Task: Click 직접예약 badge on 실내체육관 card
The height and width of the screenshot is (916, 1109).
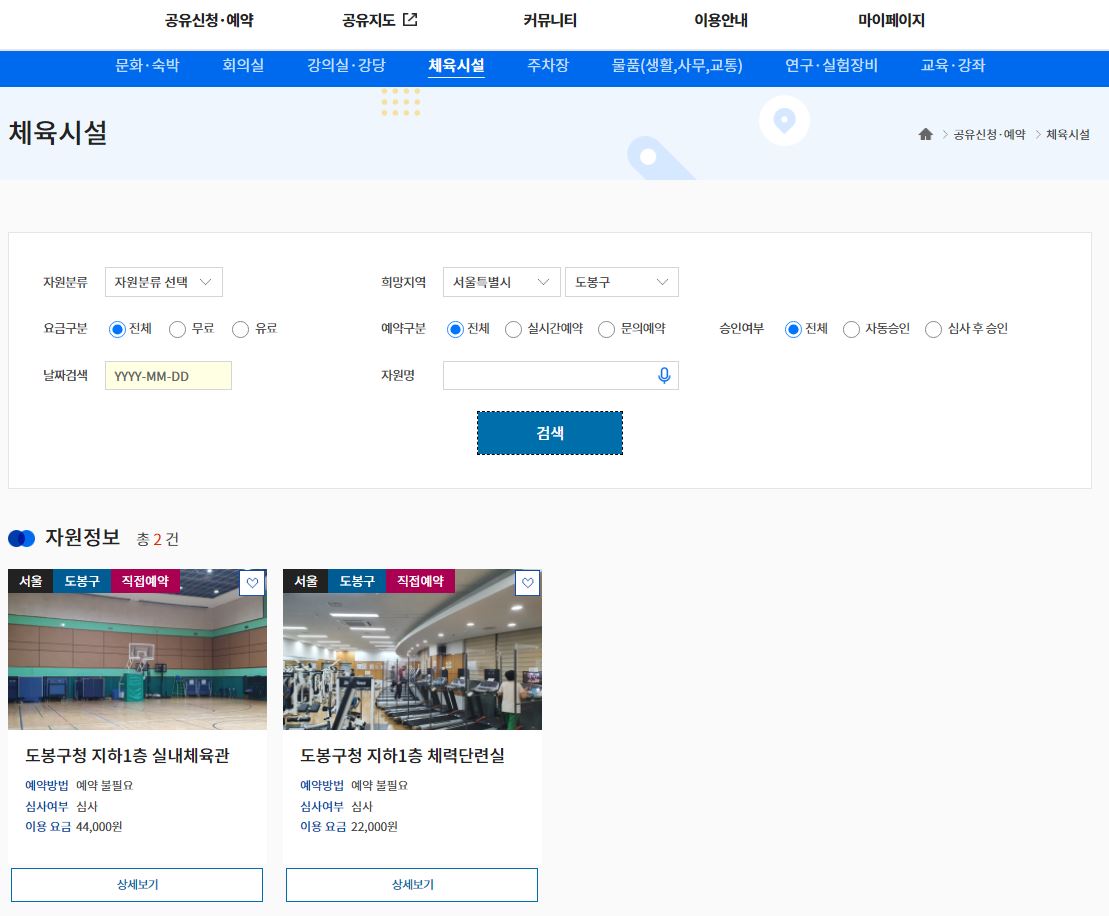Action: [x=145, y=581]
